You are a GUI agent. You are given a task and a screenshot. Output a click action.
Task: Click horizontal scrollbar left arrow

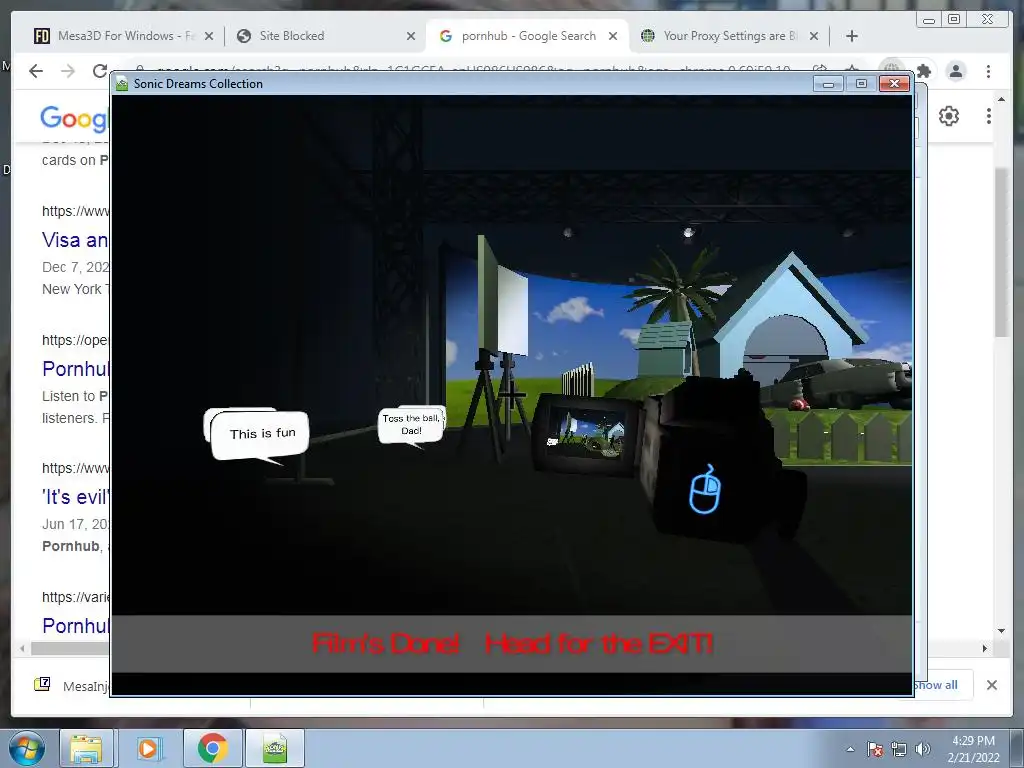pyautogui.click(x=23, y=648)
